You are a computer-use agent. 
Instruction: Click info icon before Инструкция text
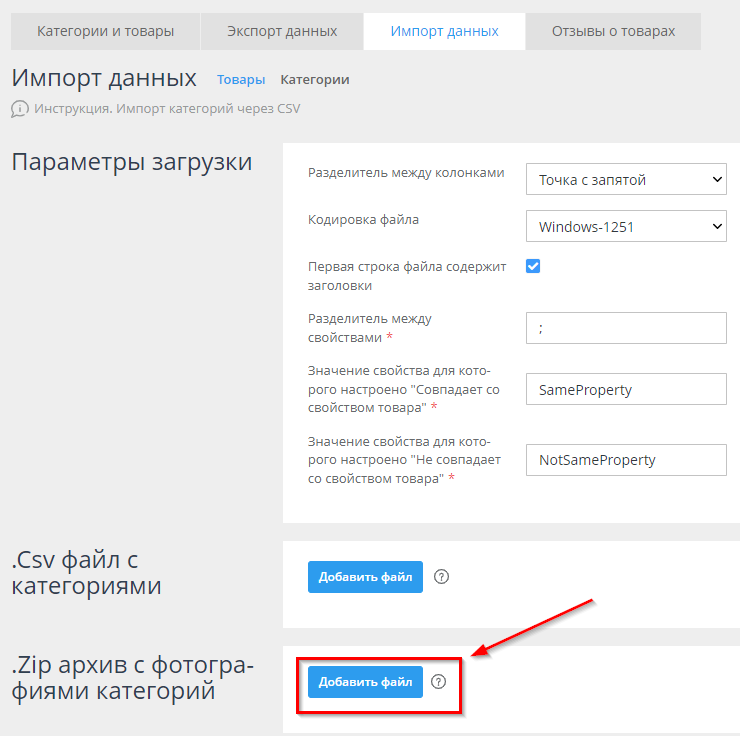(19, 109)
